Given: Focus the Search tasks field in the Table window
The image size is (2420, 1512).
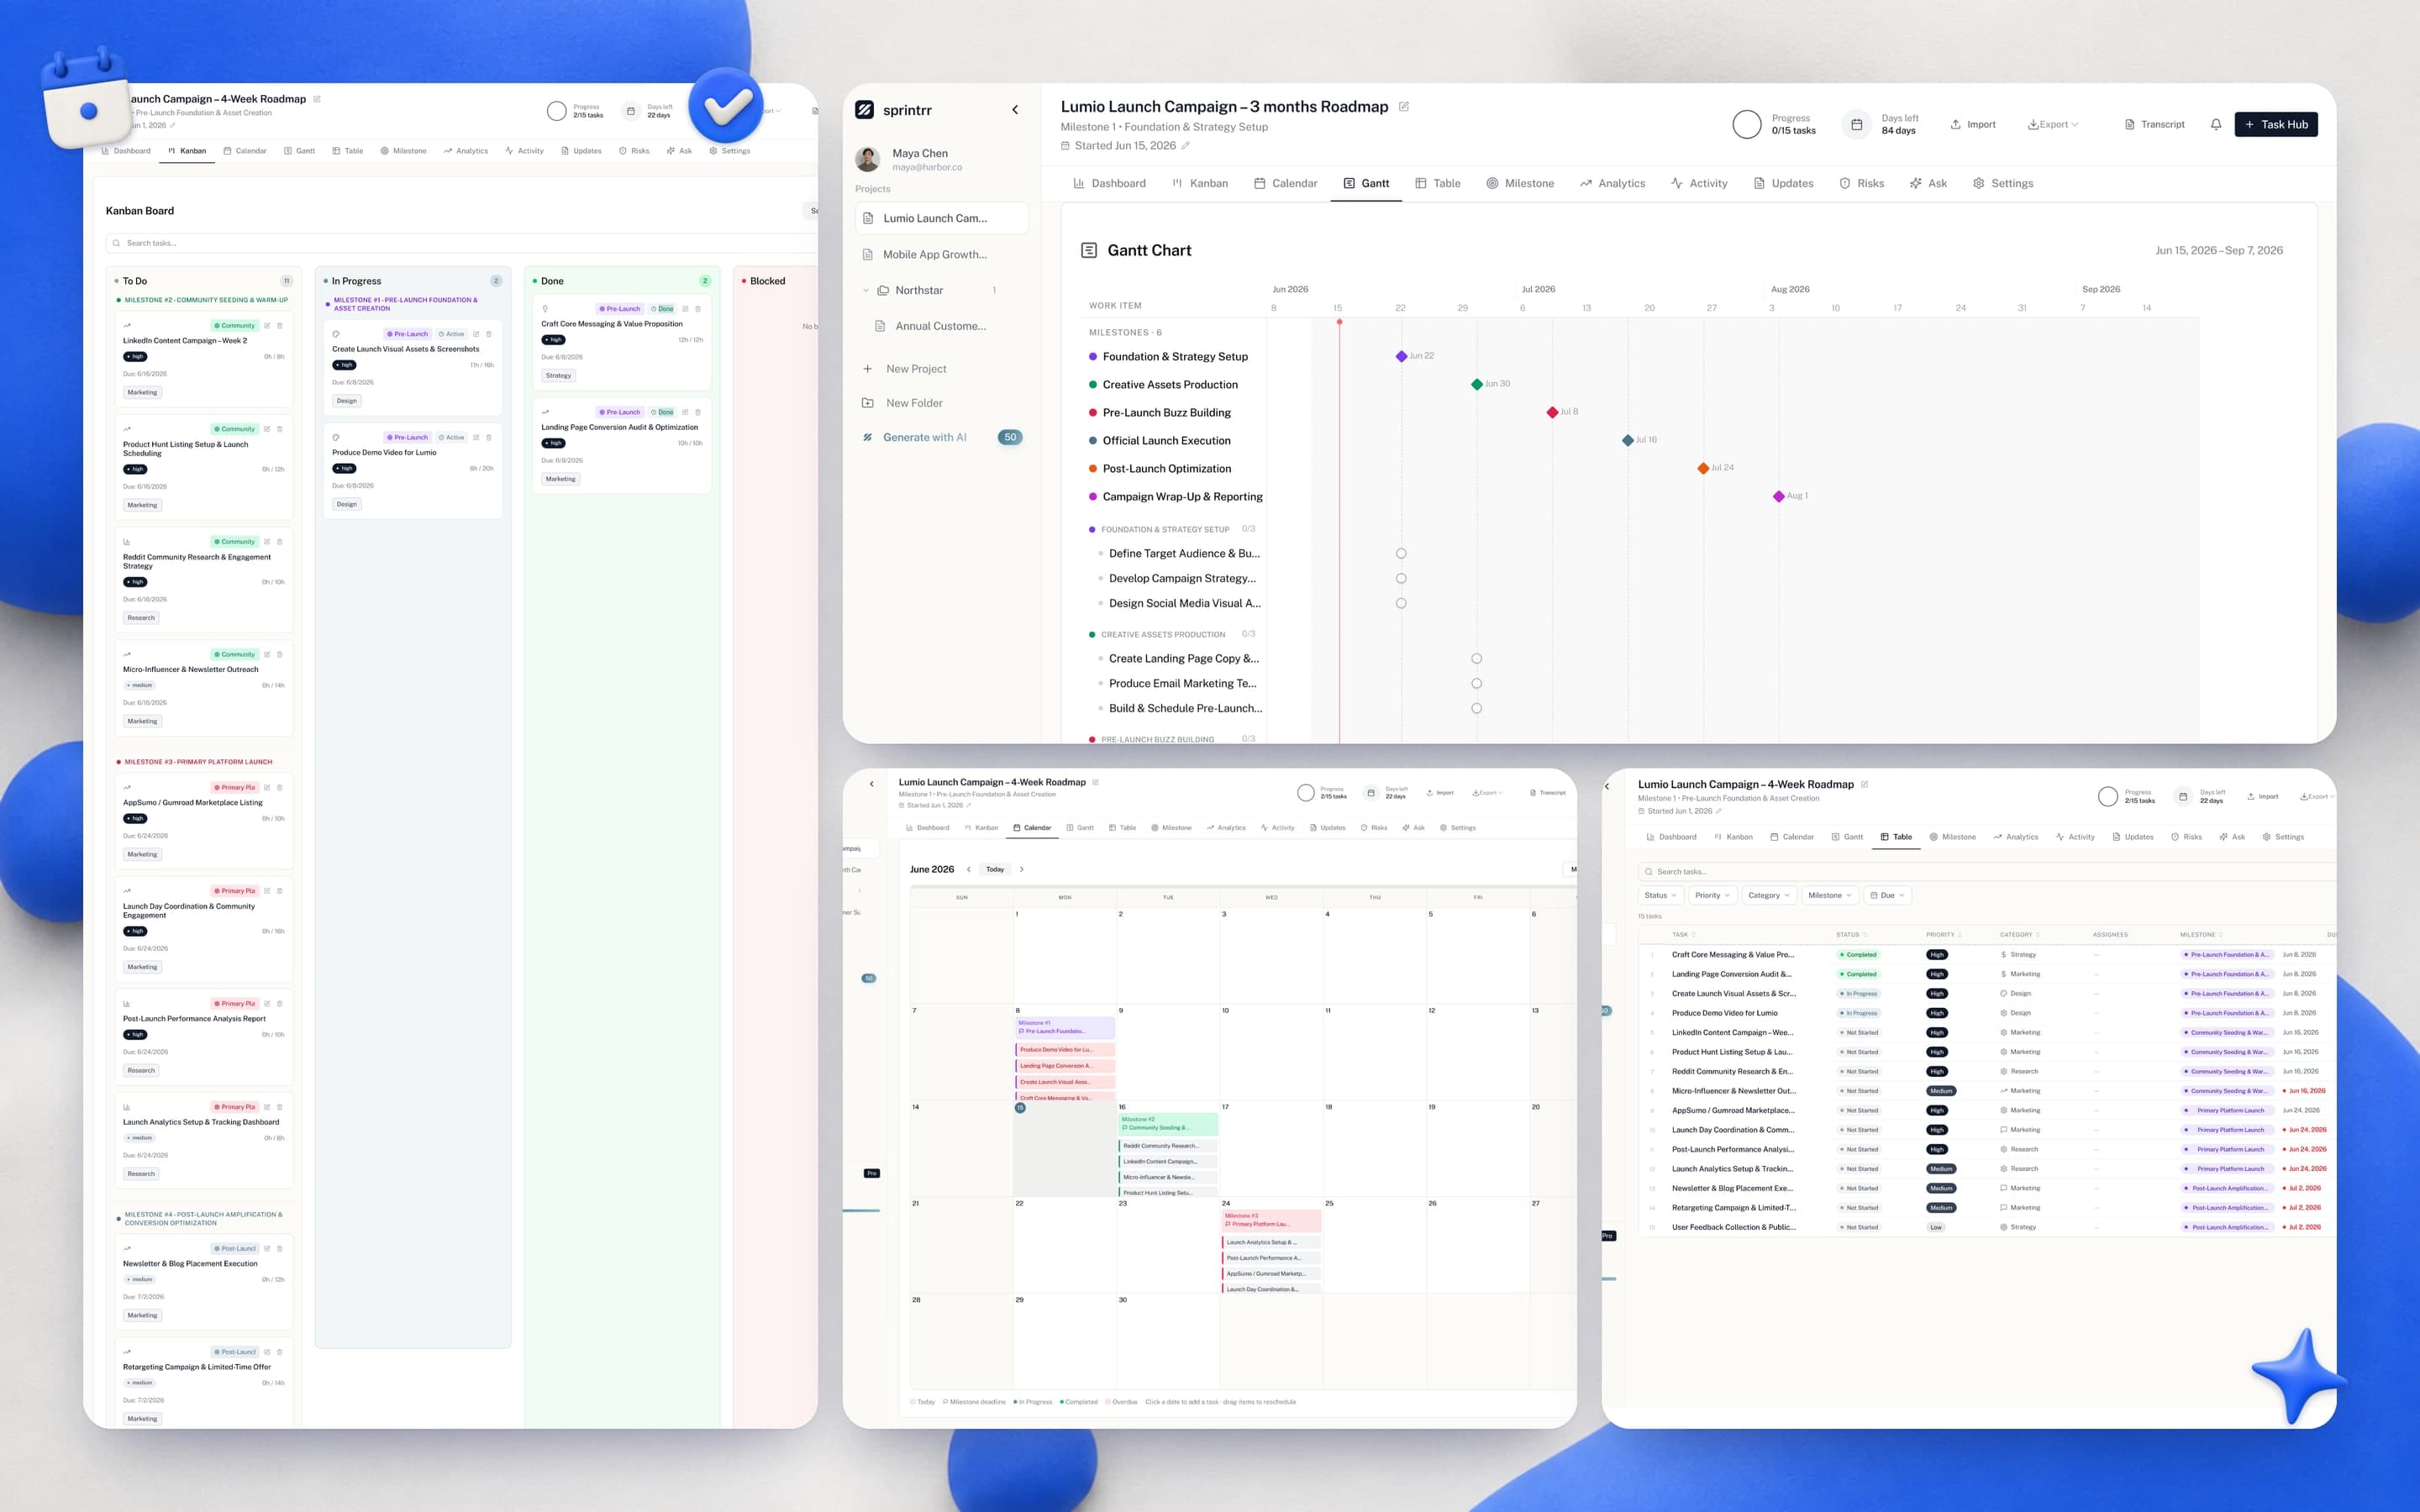Looking at the screenshot, I should [1986, 871].
